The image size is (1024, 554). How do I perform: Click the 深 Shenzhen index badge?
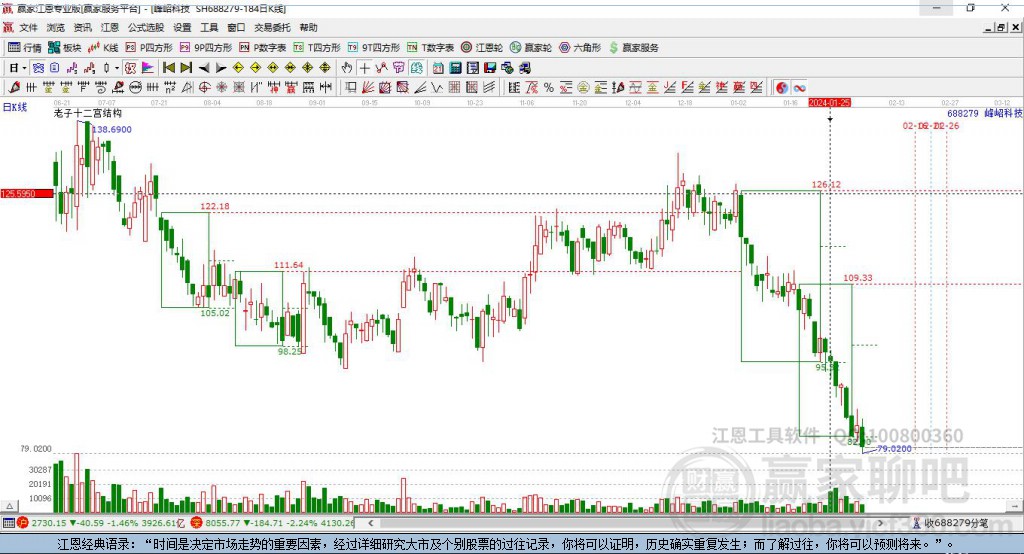(197, 523)
